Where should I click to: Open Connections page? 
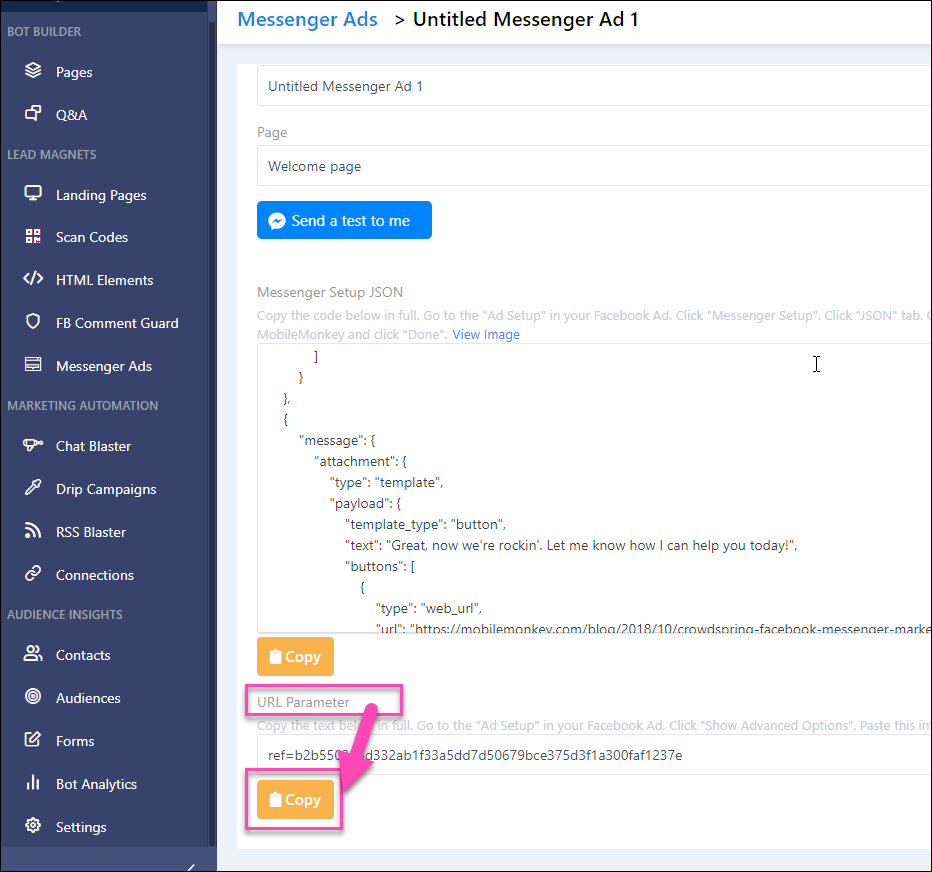click(x=95, y=575)
